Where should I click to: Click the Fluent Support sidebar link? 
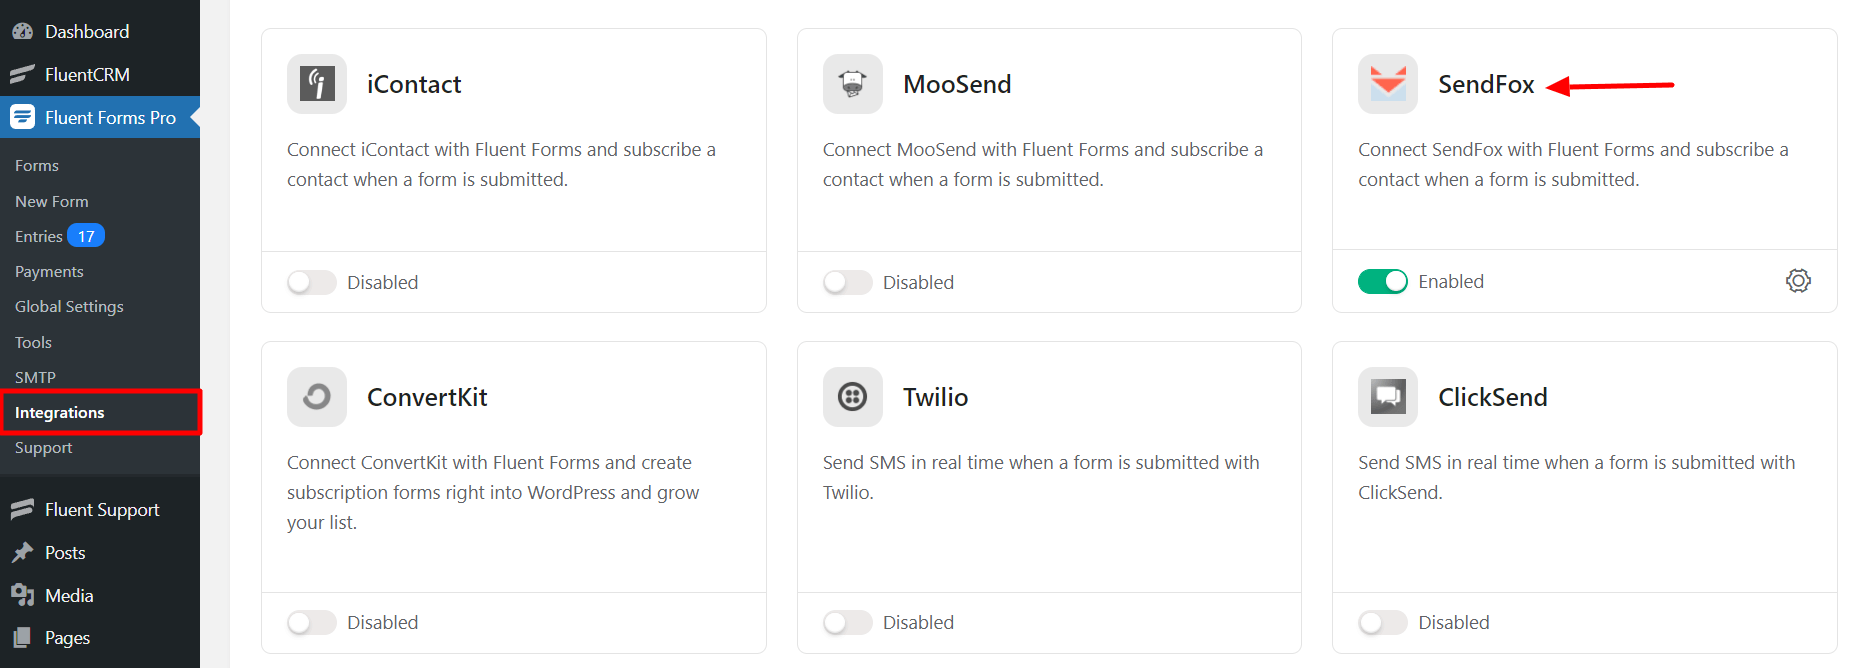102,510
